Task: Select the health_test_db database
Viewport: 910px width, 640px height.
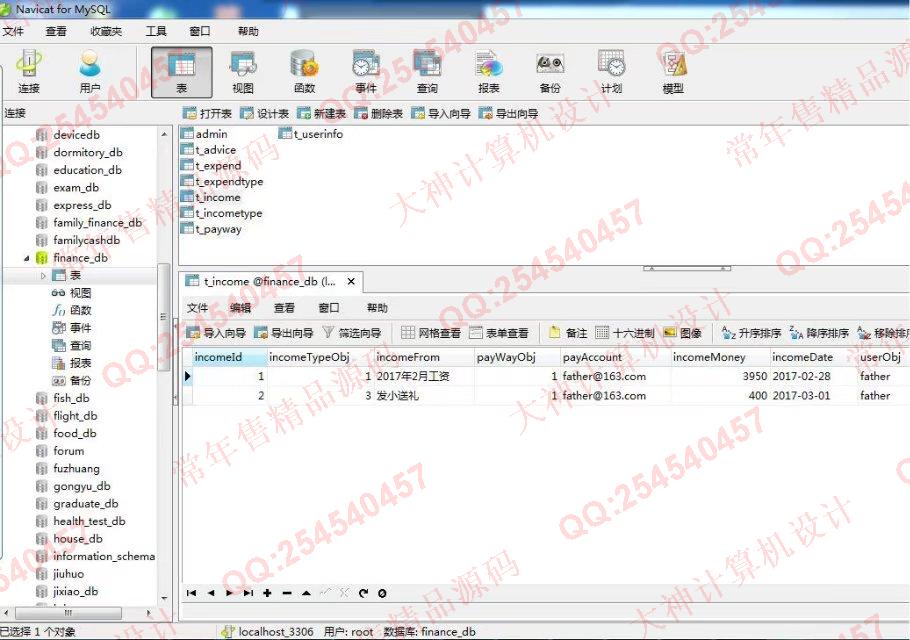Action: coord(89,521)
